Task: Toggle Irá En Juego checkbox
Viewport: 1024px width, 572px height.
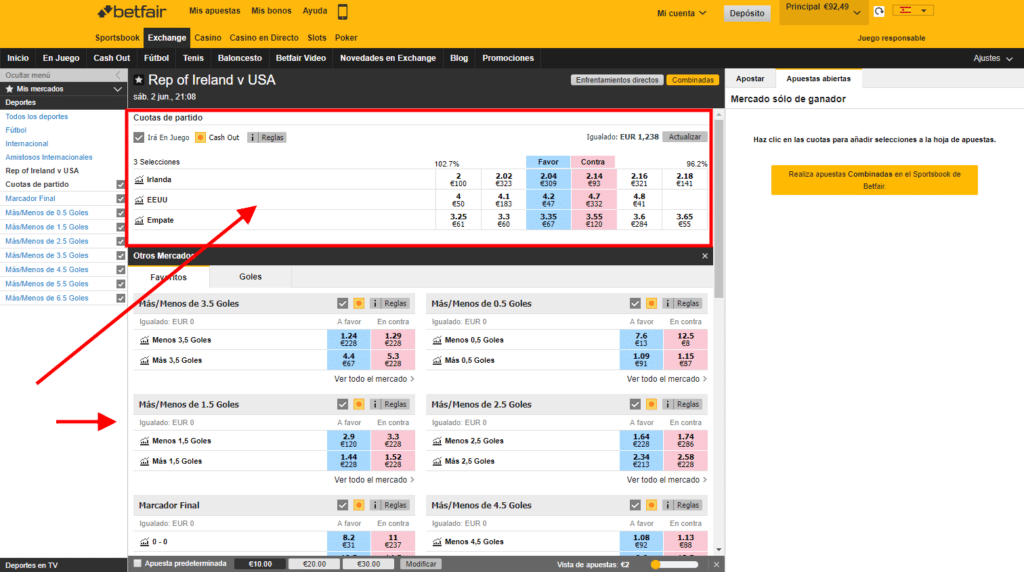Action: 138,137
